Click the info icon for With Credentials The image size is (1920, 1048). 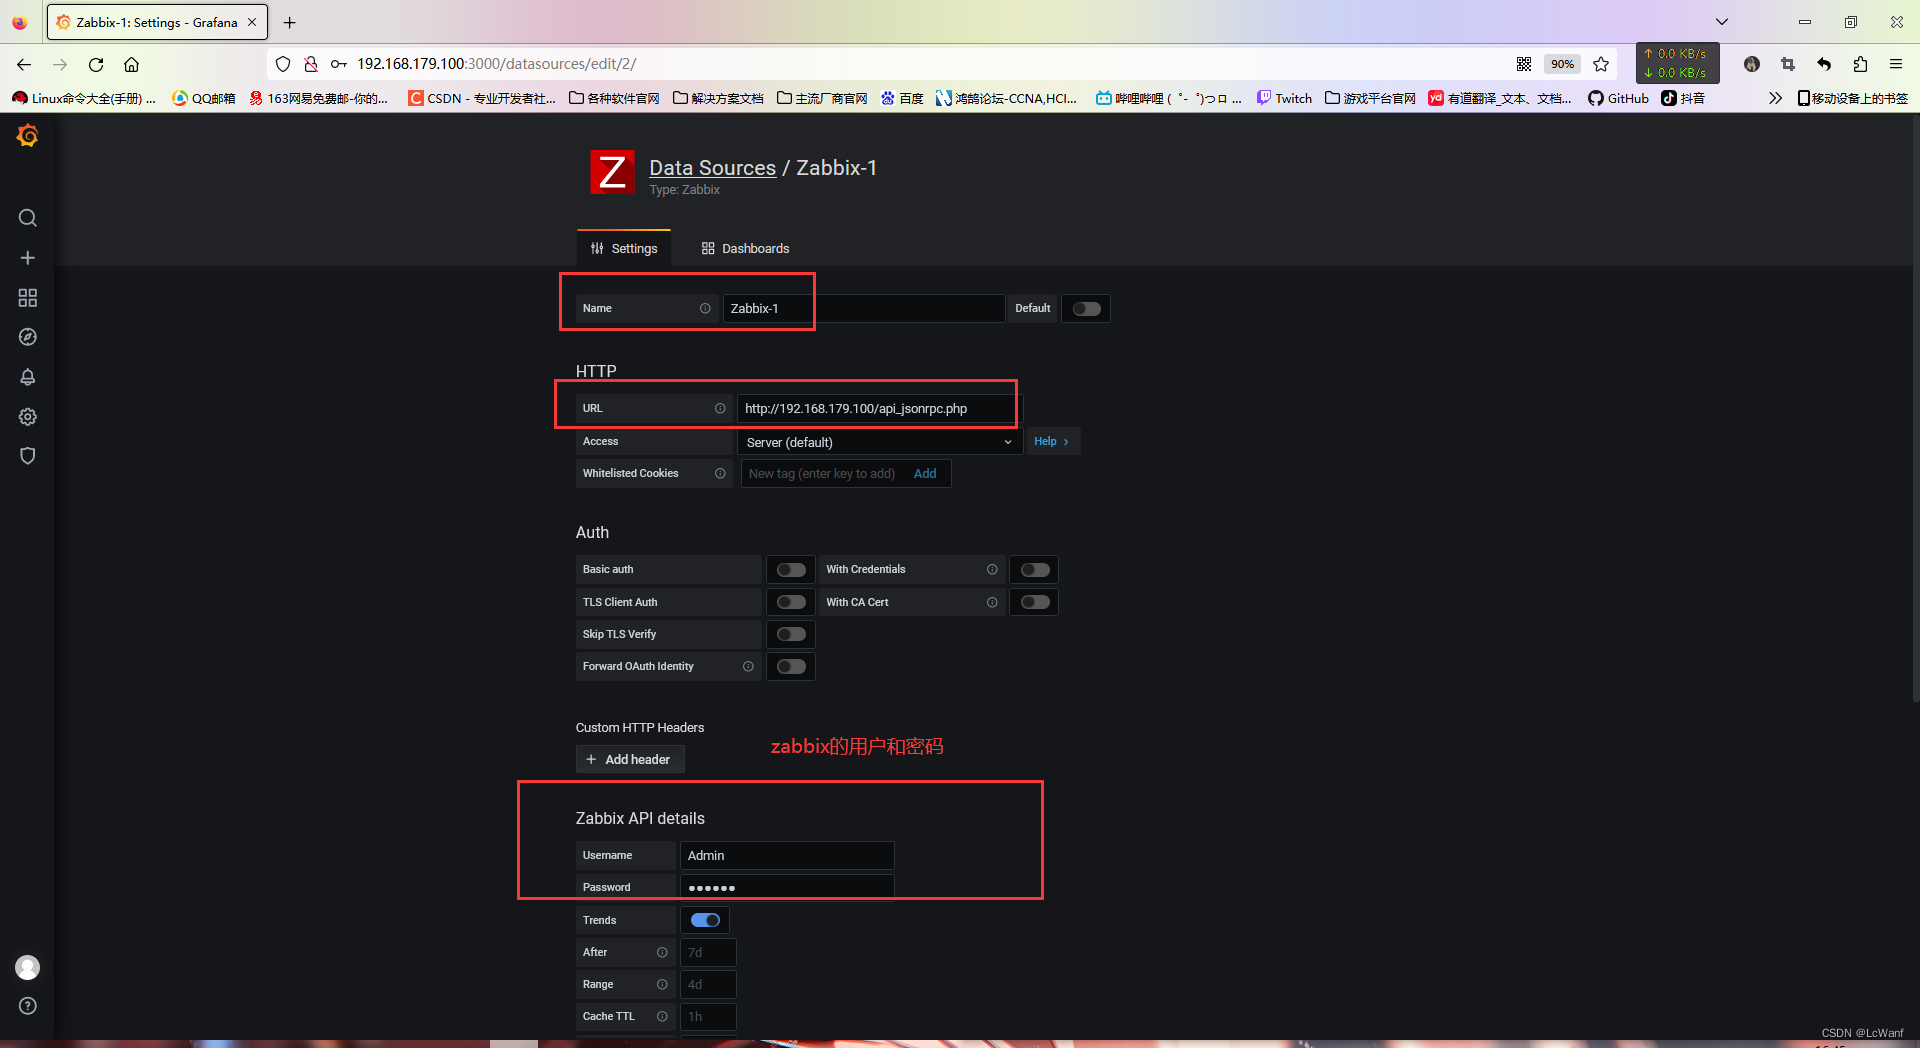pos(992,569)
